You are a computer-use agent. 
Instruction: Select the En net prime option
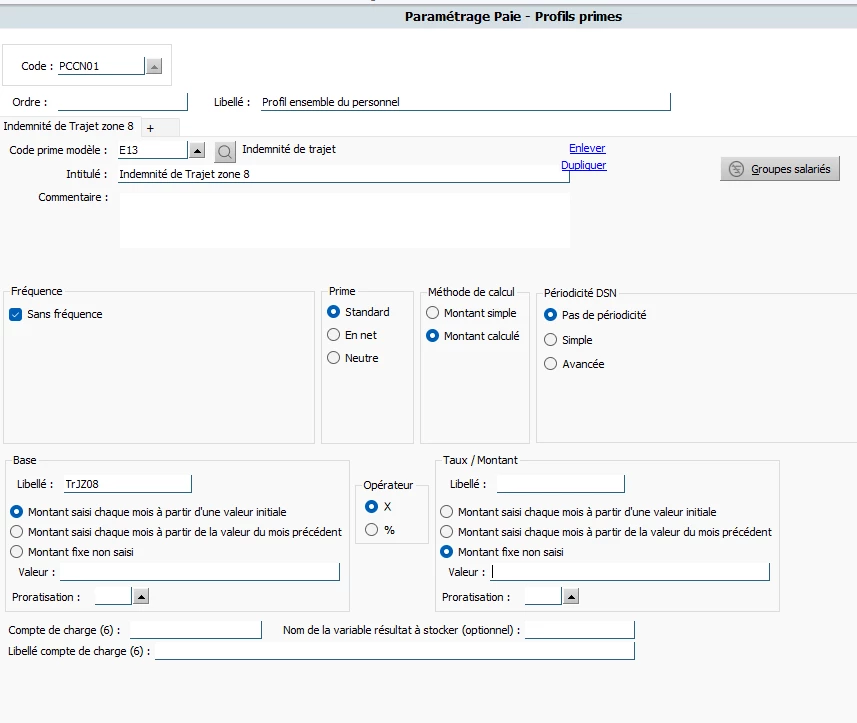click(334, 335)
